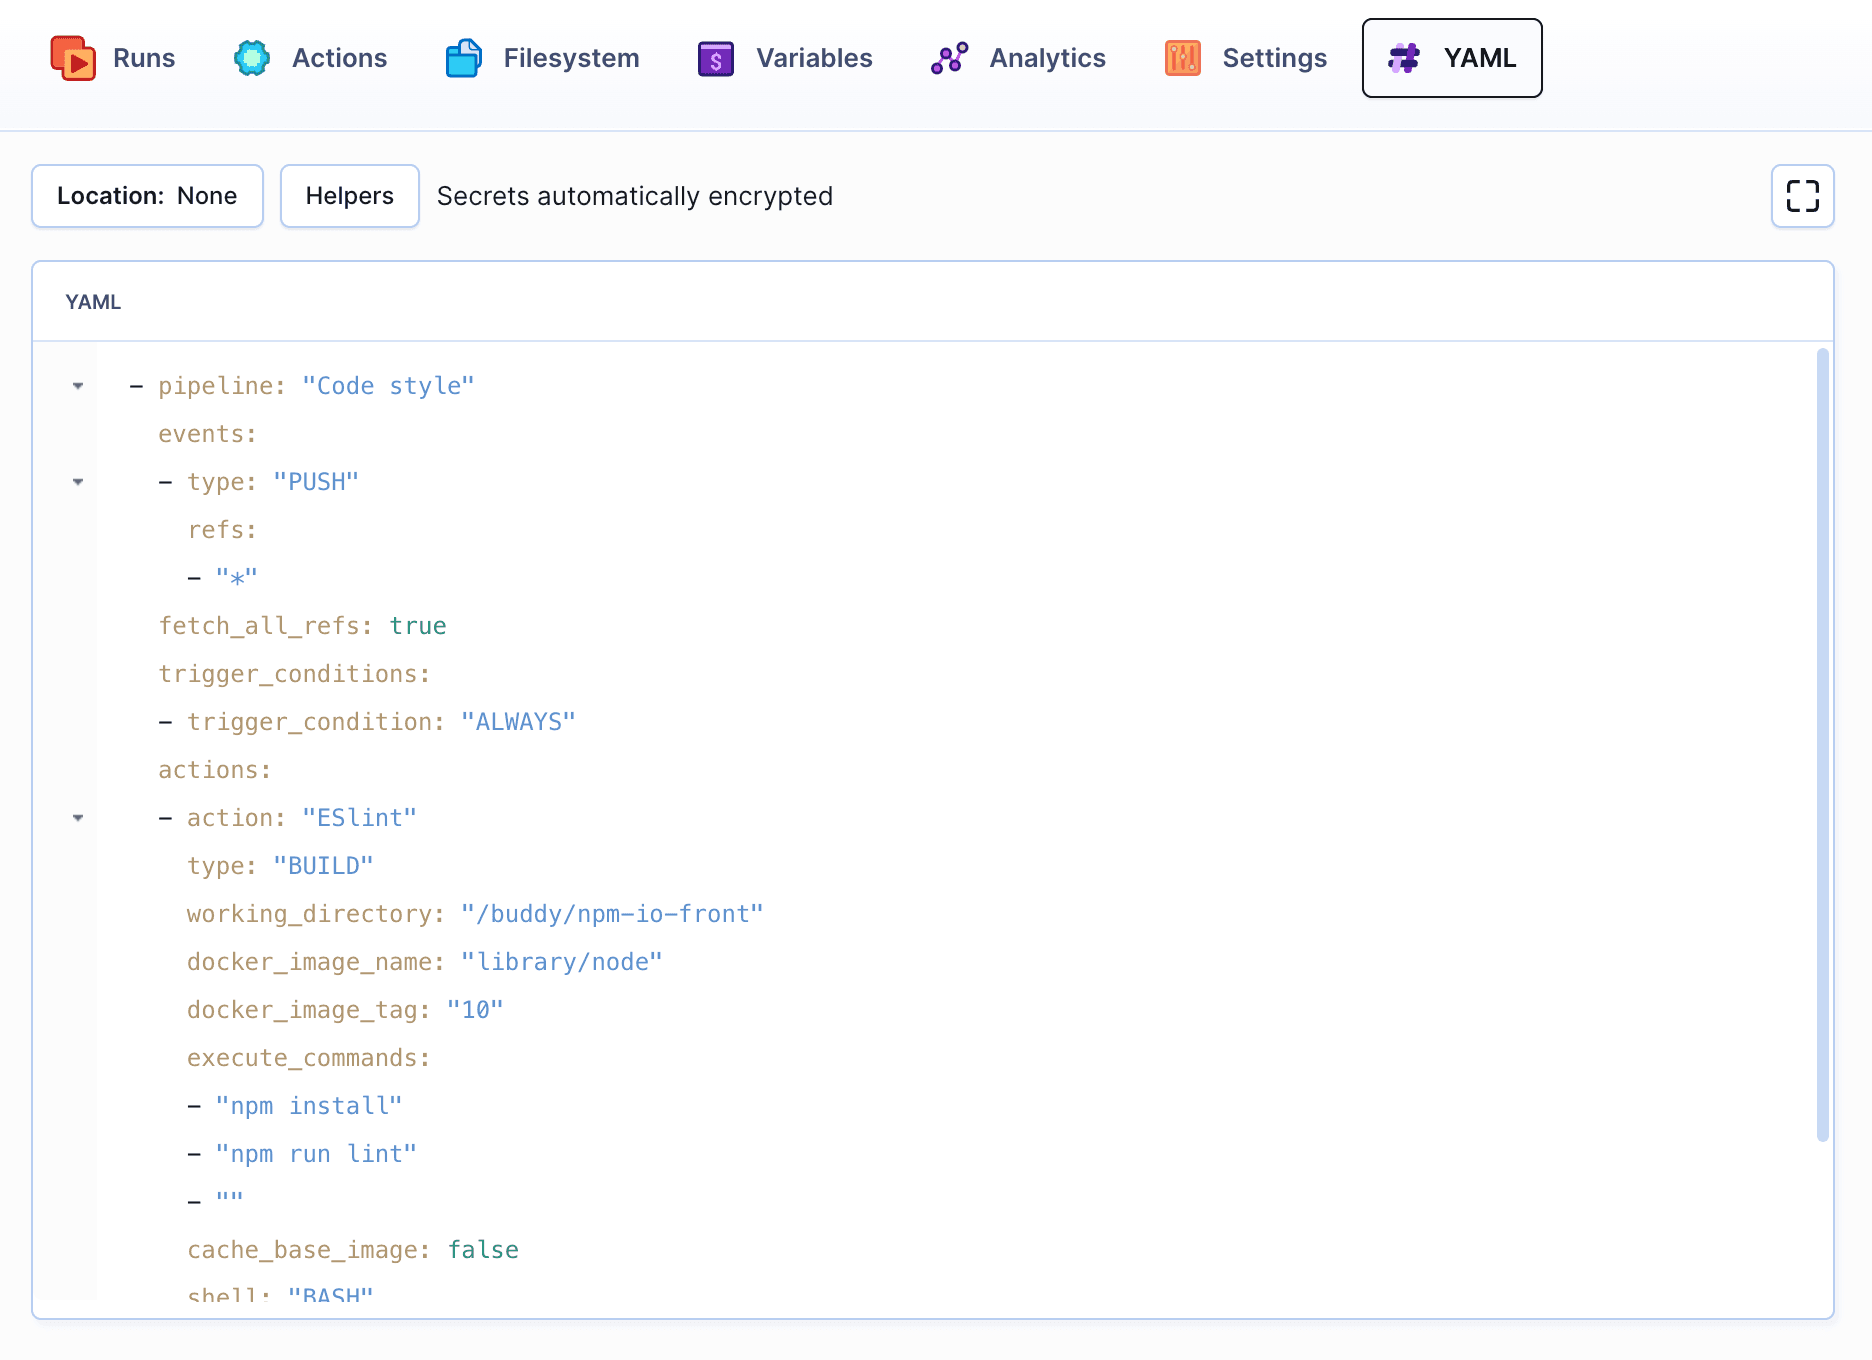Click the Runs play icon

tap(74, 58)
